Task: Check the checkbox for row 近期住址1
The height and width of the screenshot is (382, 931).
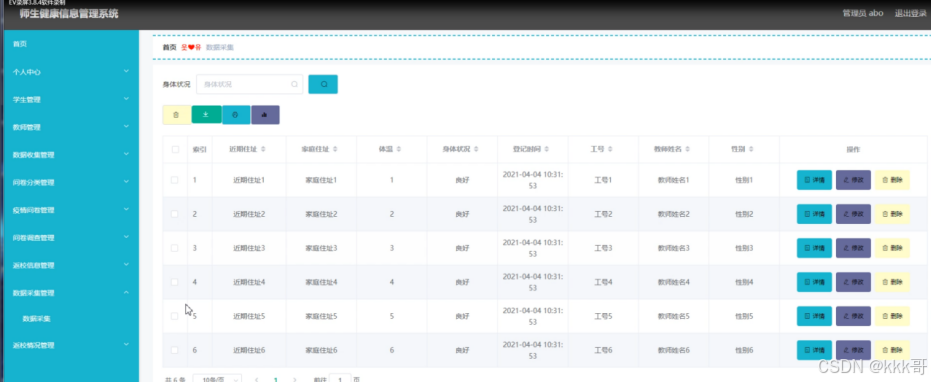Action: 175,180
